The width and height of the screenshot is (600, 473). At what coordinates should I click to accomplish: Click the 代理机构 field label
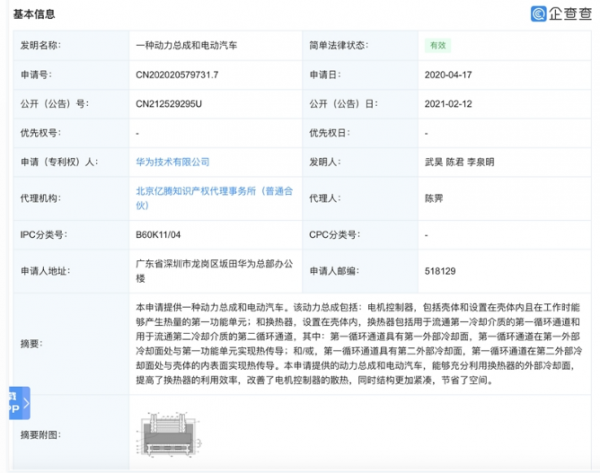[41, 198]
